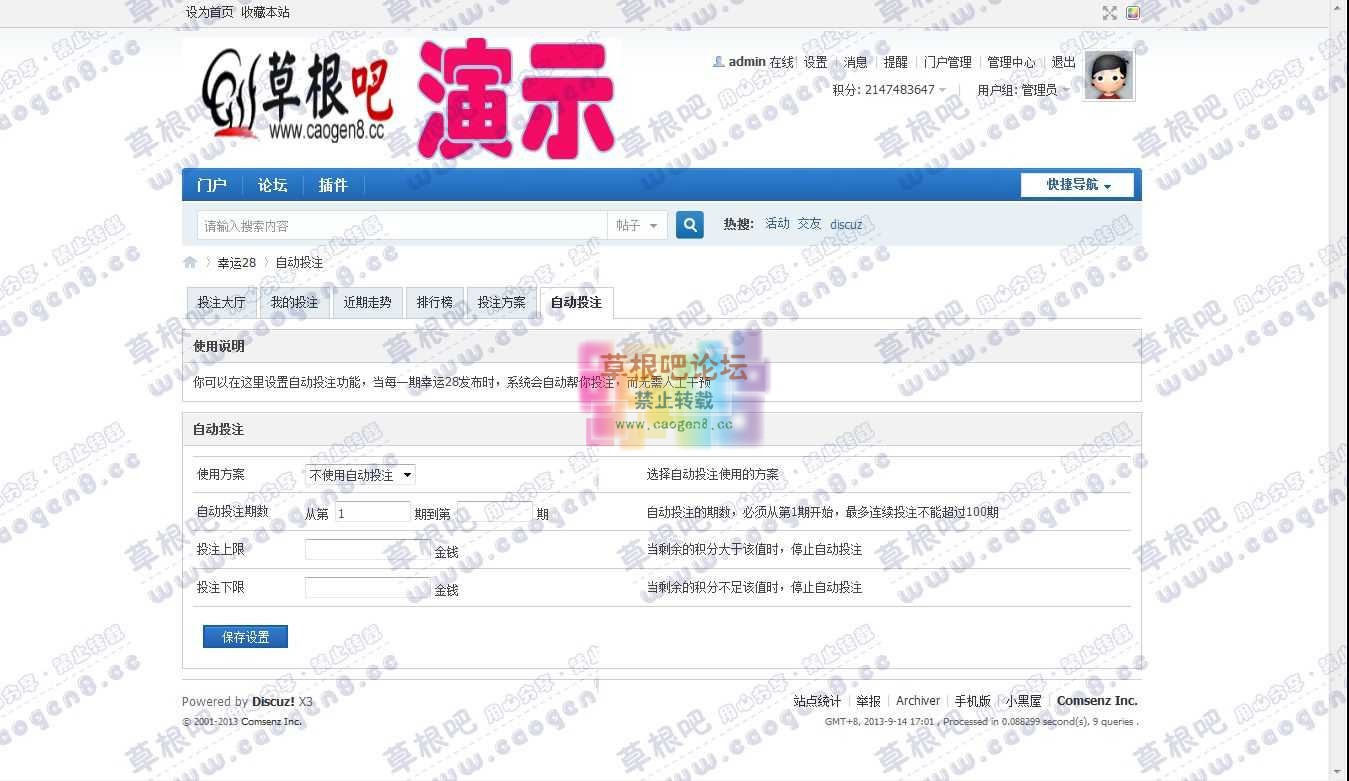Open the 快捷导航 quick navigation menu

1076,184
